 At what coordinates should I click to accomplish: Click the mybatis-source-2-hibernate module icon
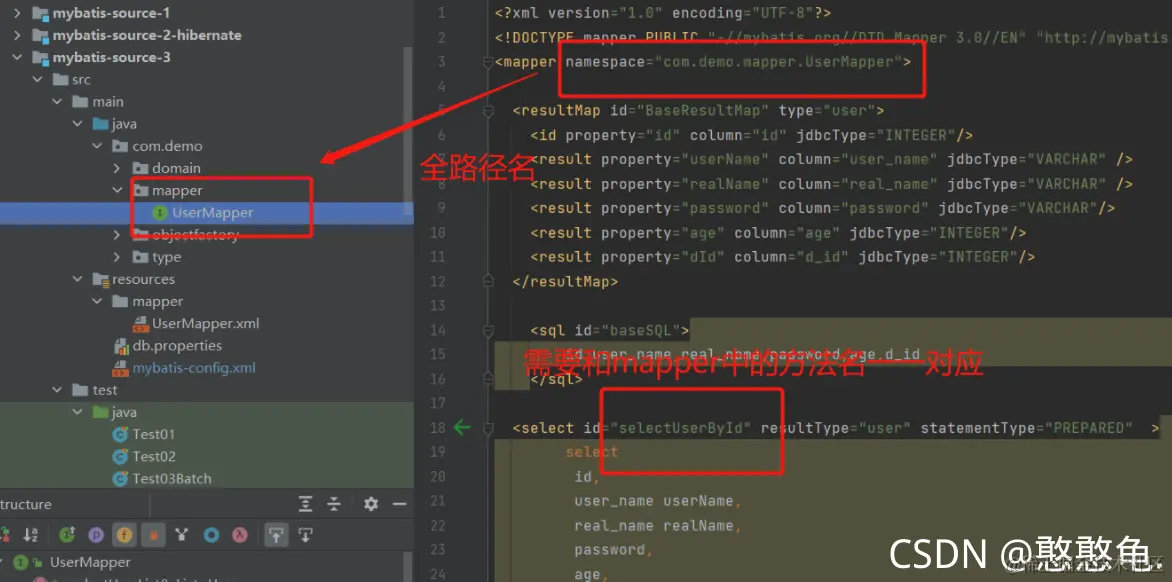[40, 36]
